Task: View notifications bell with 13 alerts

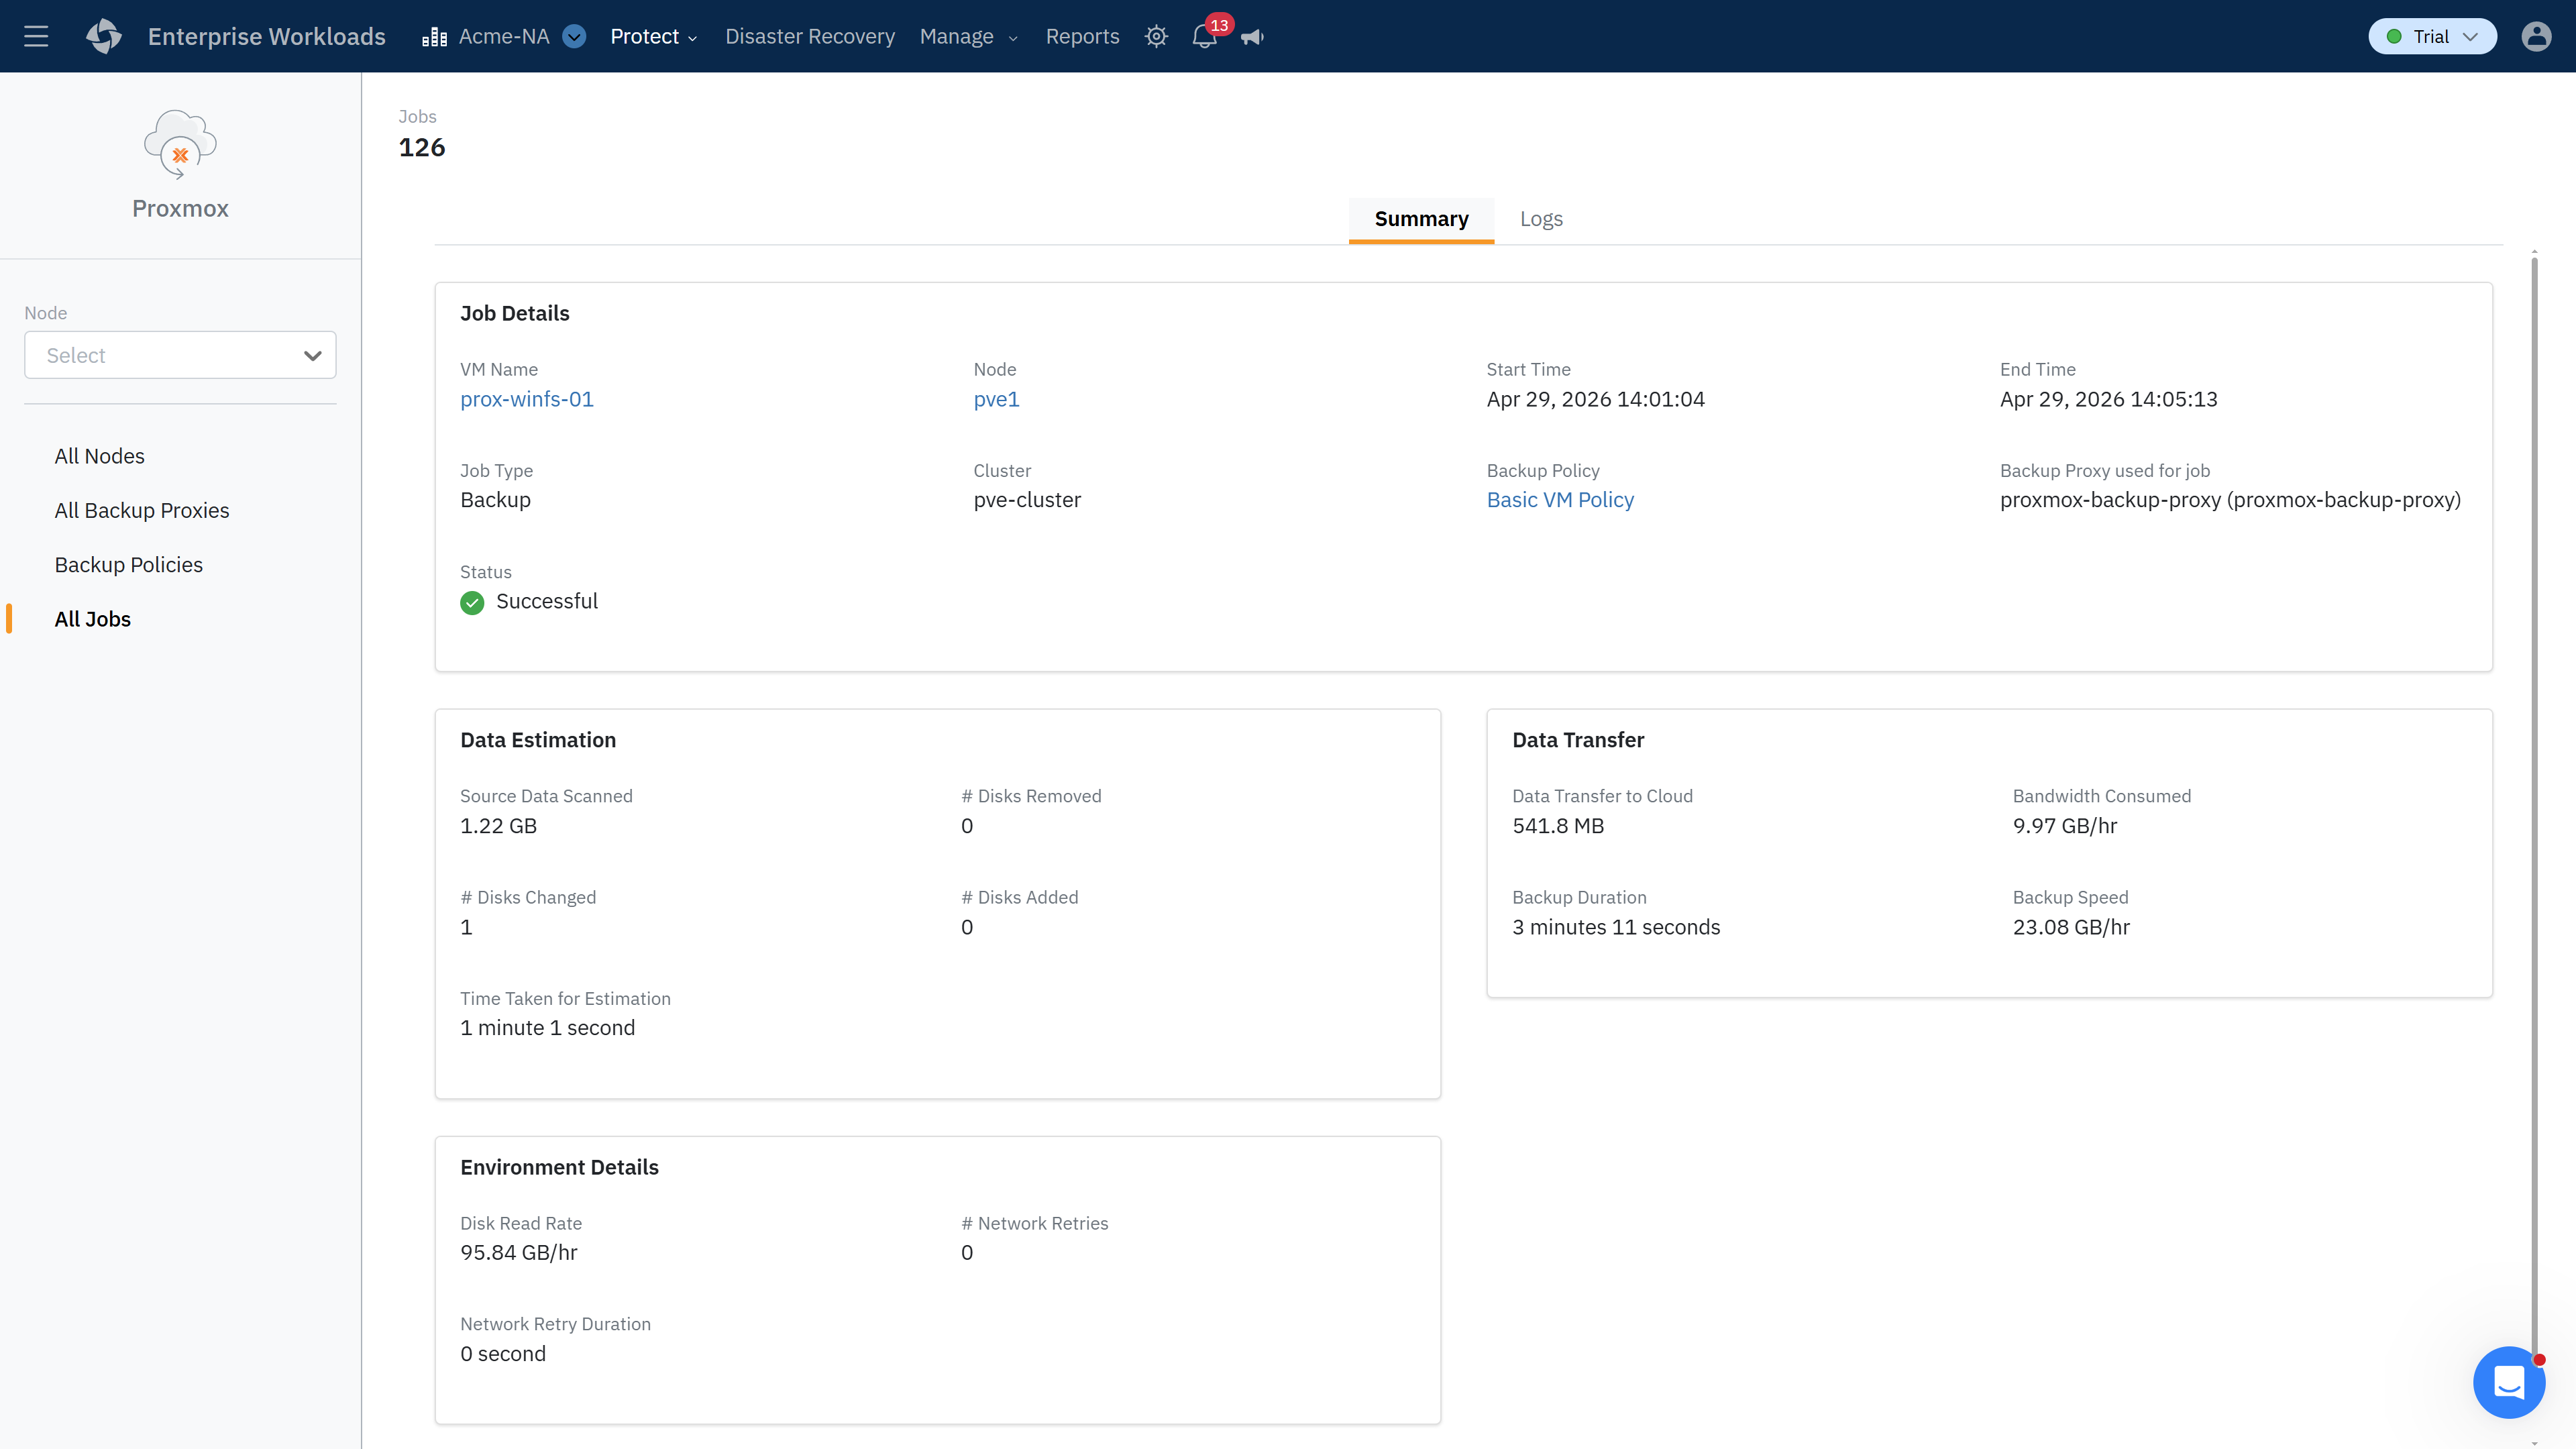Action: [1206, 36]
